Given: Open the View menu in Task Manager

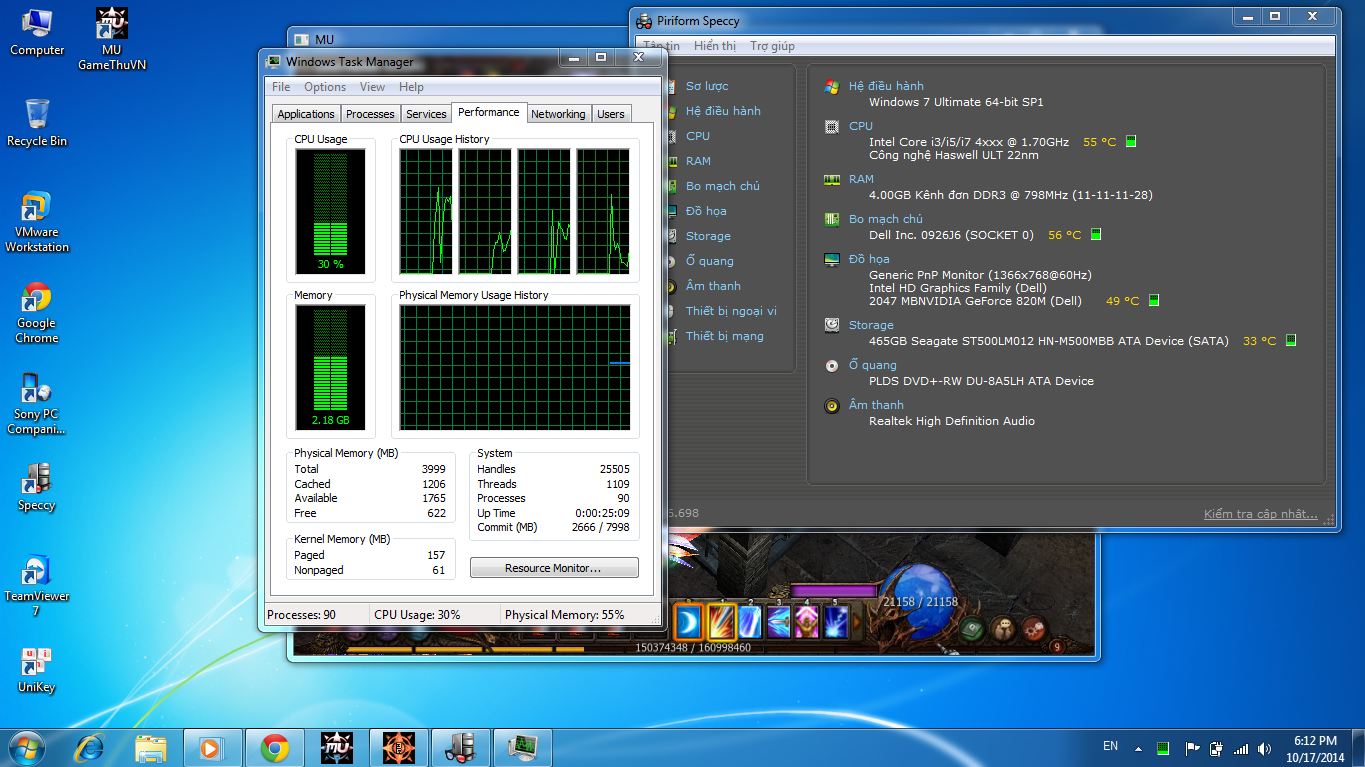Looking at the screenshot, I should pyautogui.click(x=372, y=87).
